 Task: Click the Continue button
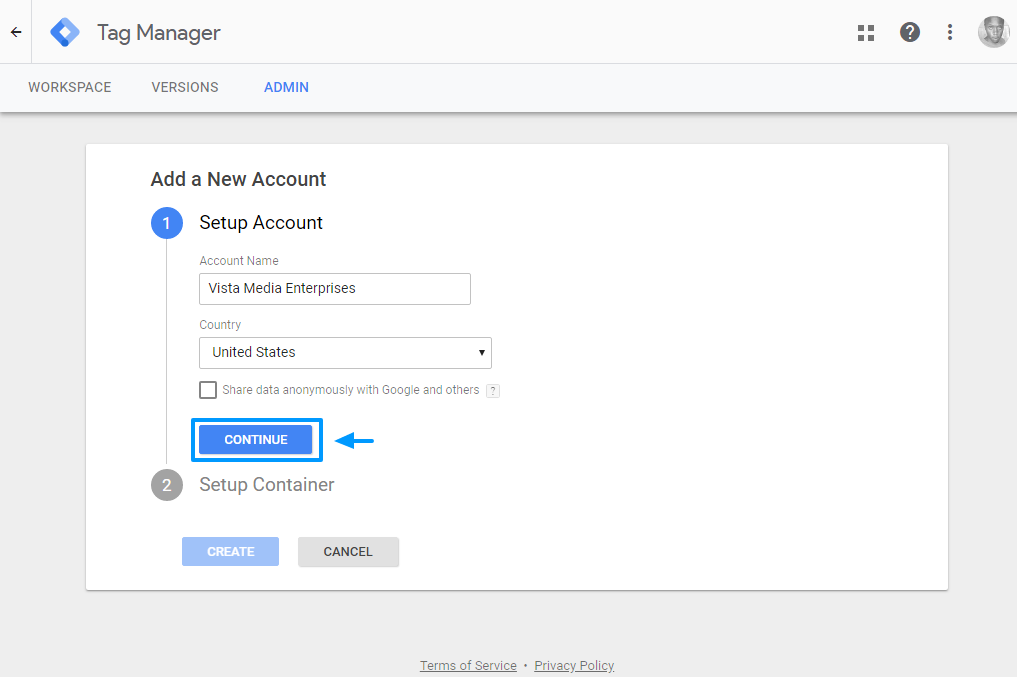click(x=256, y=440)
